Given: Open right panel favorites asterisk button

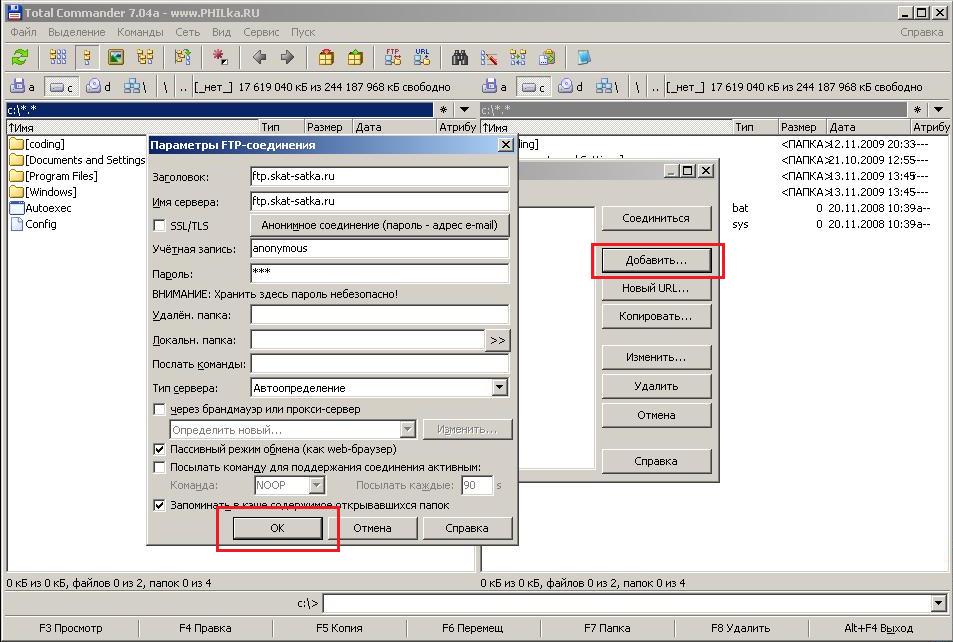Looking at the screenshot, I should [918, 110].
